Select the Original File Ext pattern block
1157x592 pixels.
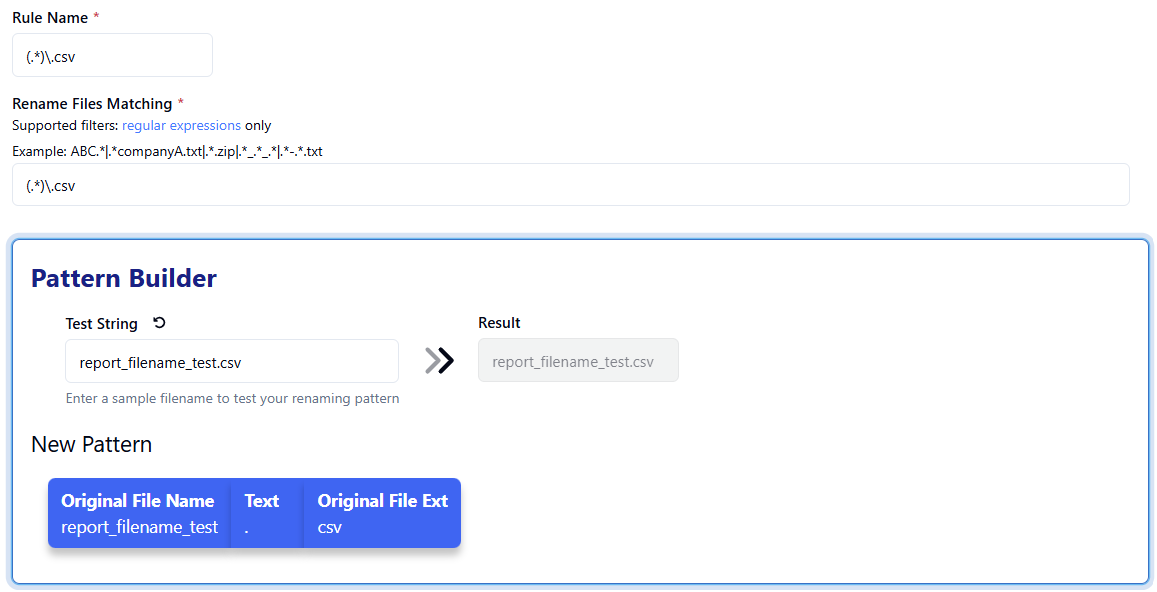tap(382, 513)
